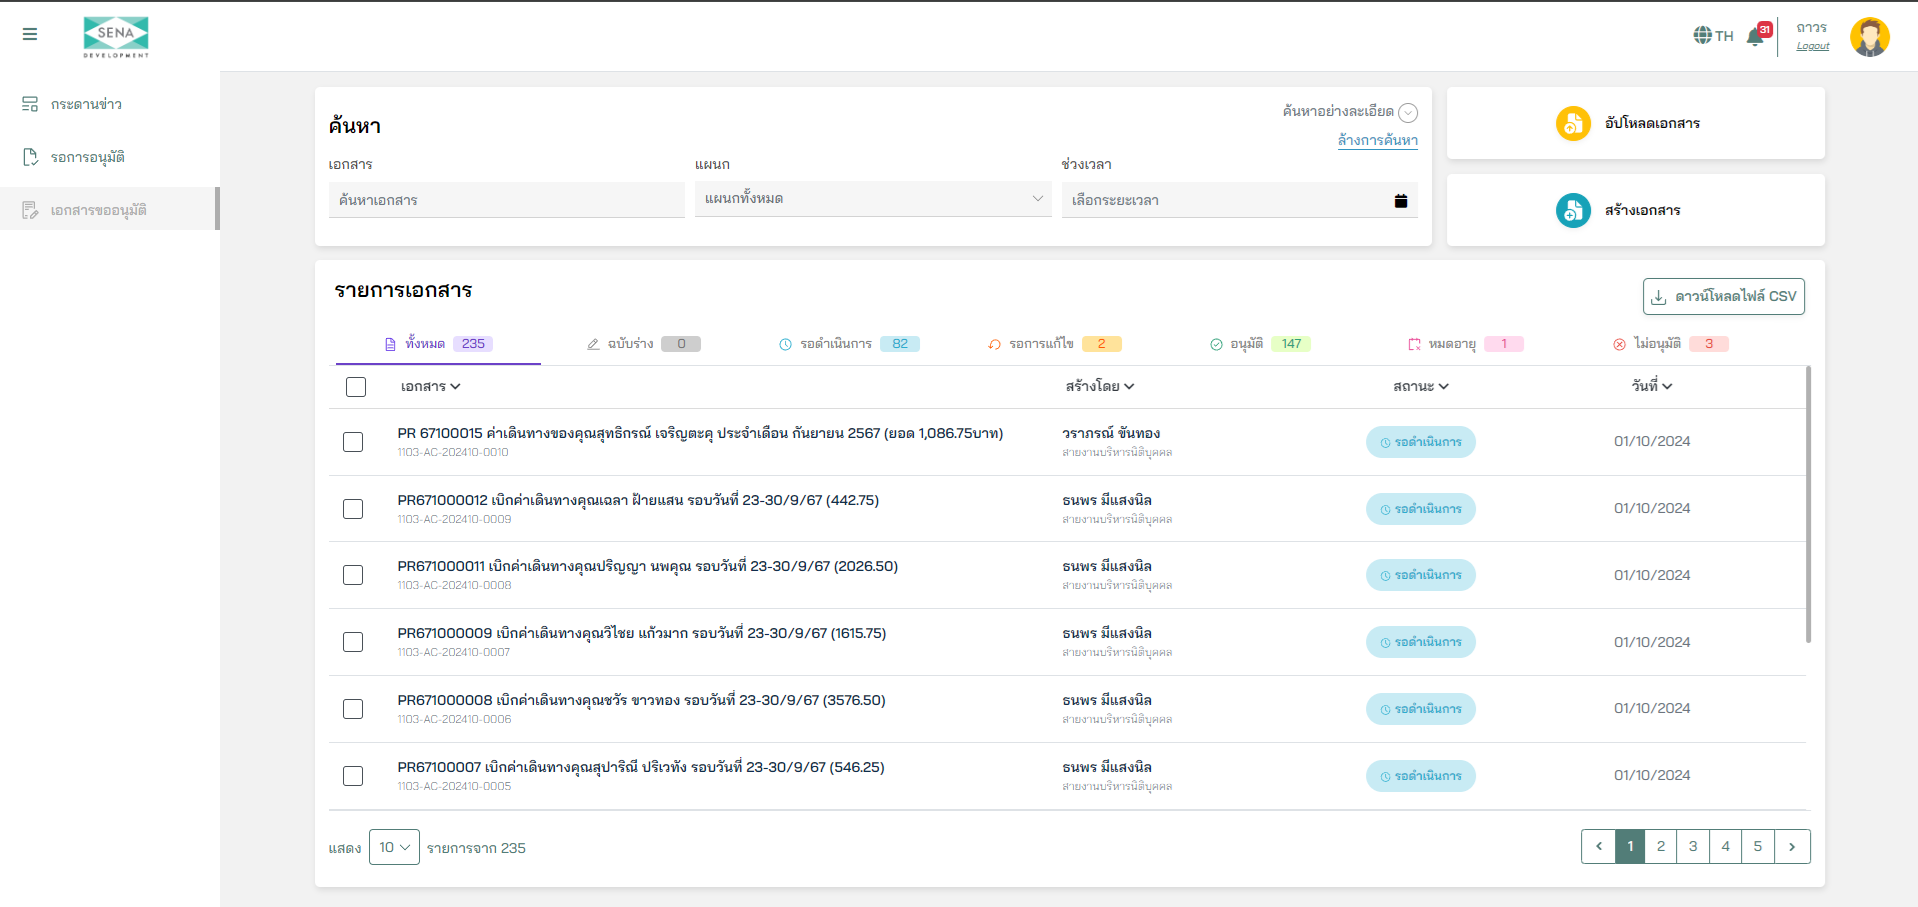Select checkbox for PR671000009 row

click(x=353, y=642)
